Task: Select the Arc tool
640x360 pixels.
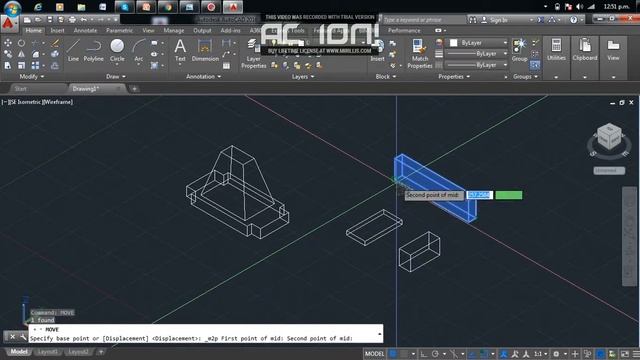Action: pos(139,51)
